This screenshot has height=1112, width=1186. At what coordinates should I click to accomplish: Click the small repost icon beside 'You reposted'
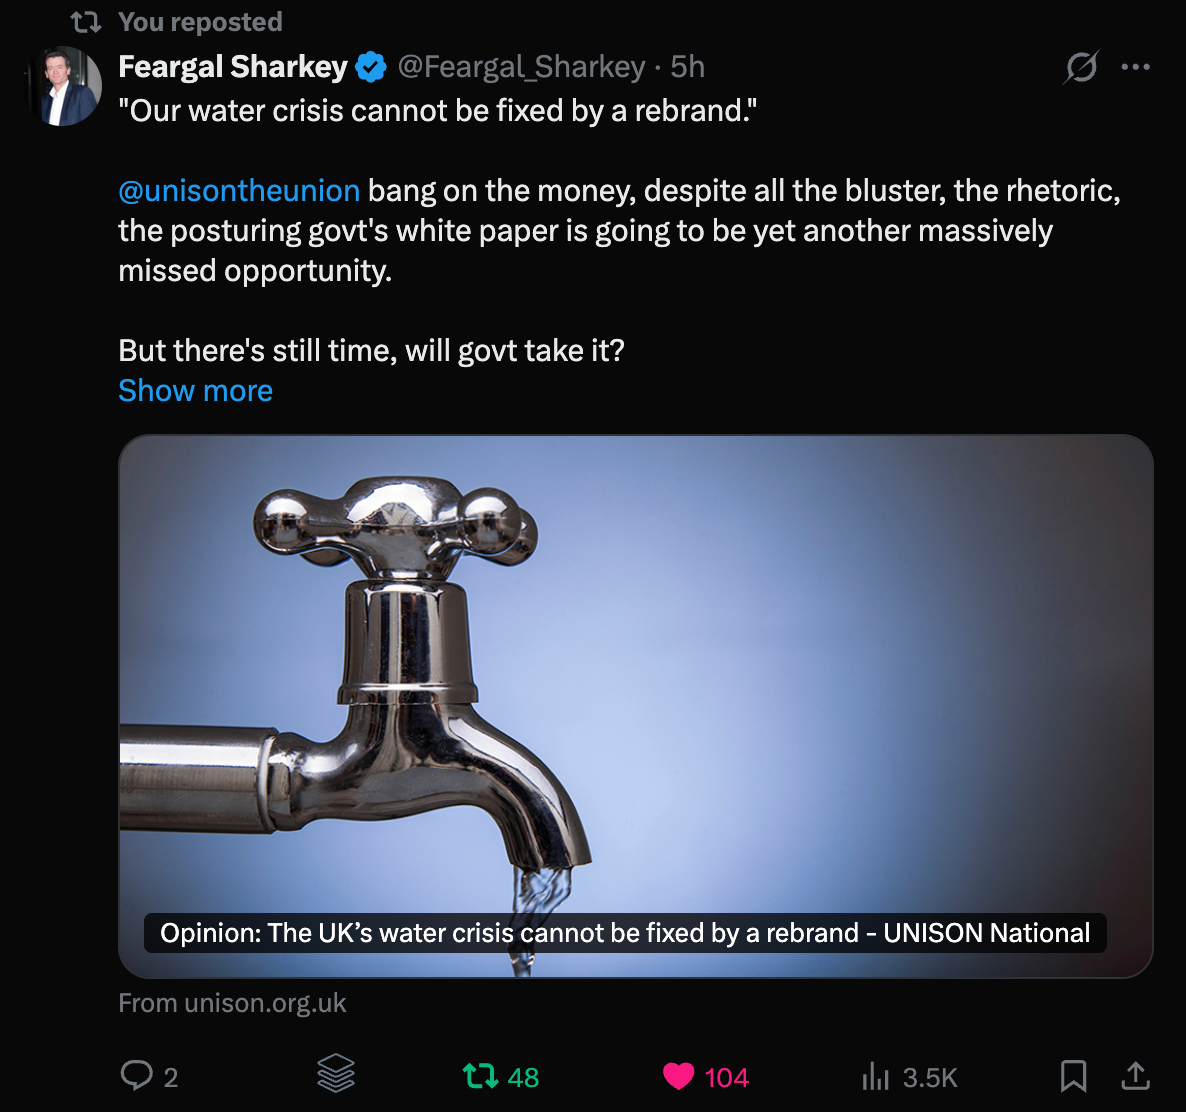coord(86,21)
